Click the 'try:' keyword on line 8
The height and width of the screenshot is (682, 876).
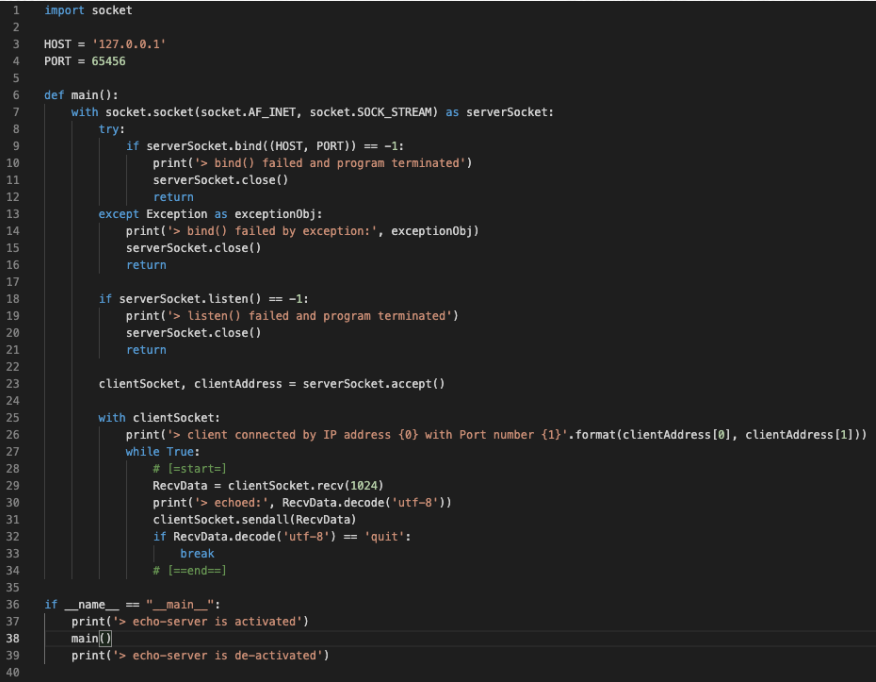pos(112,129)
